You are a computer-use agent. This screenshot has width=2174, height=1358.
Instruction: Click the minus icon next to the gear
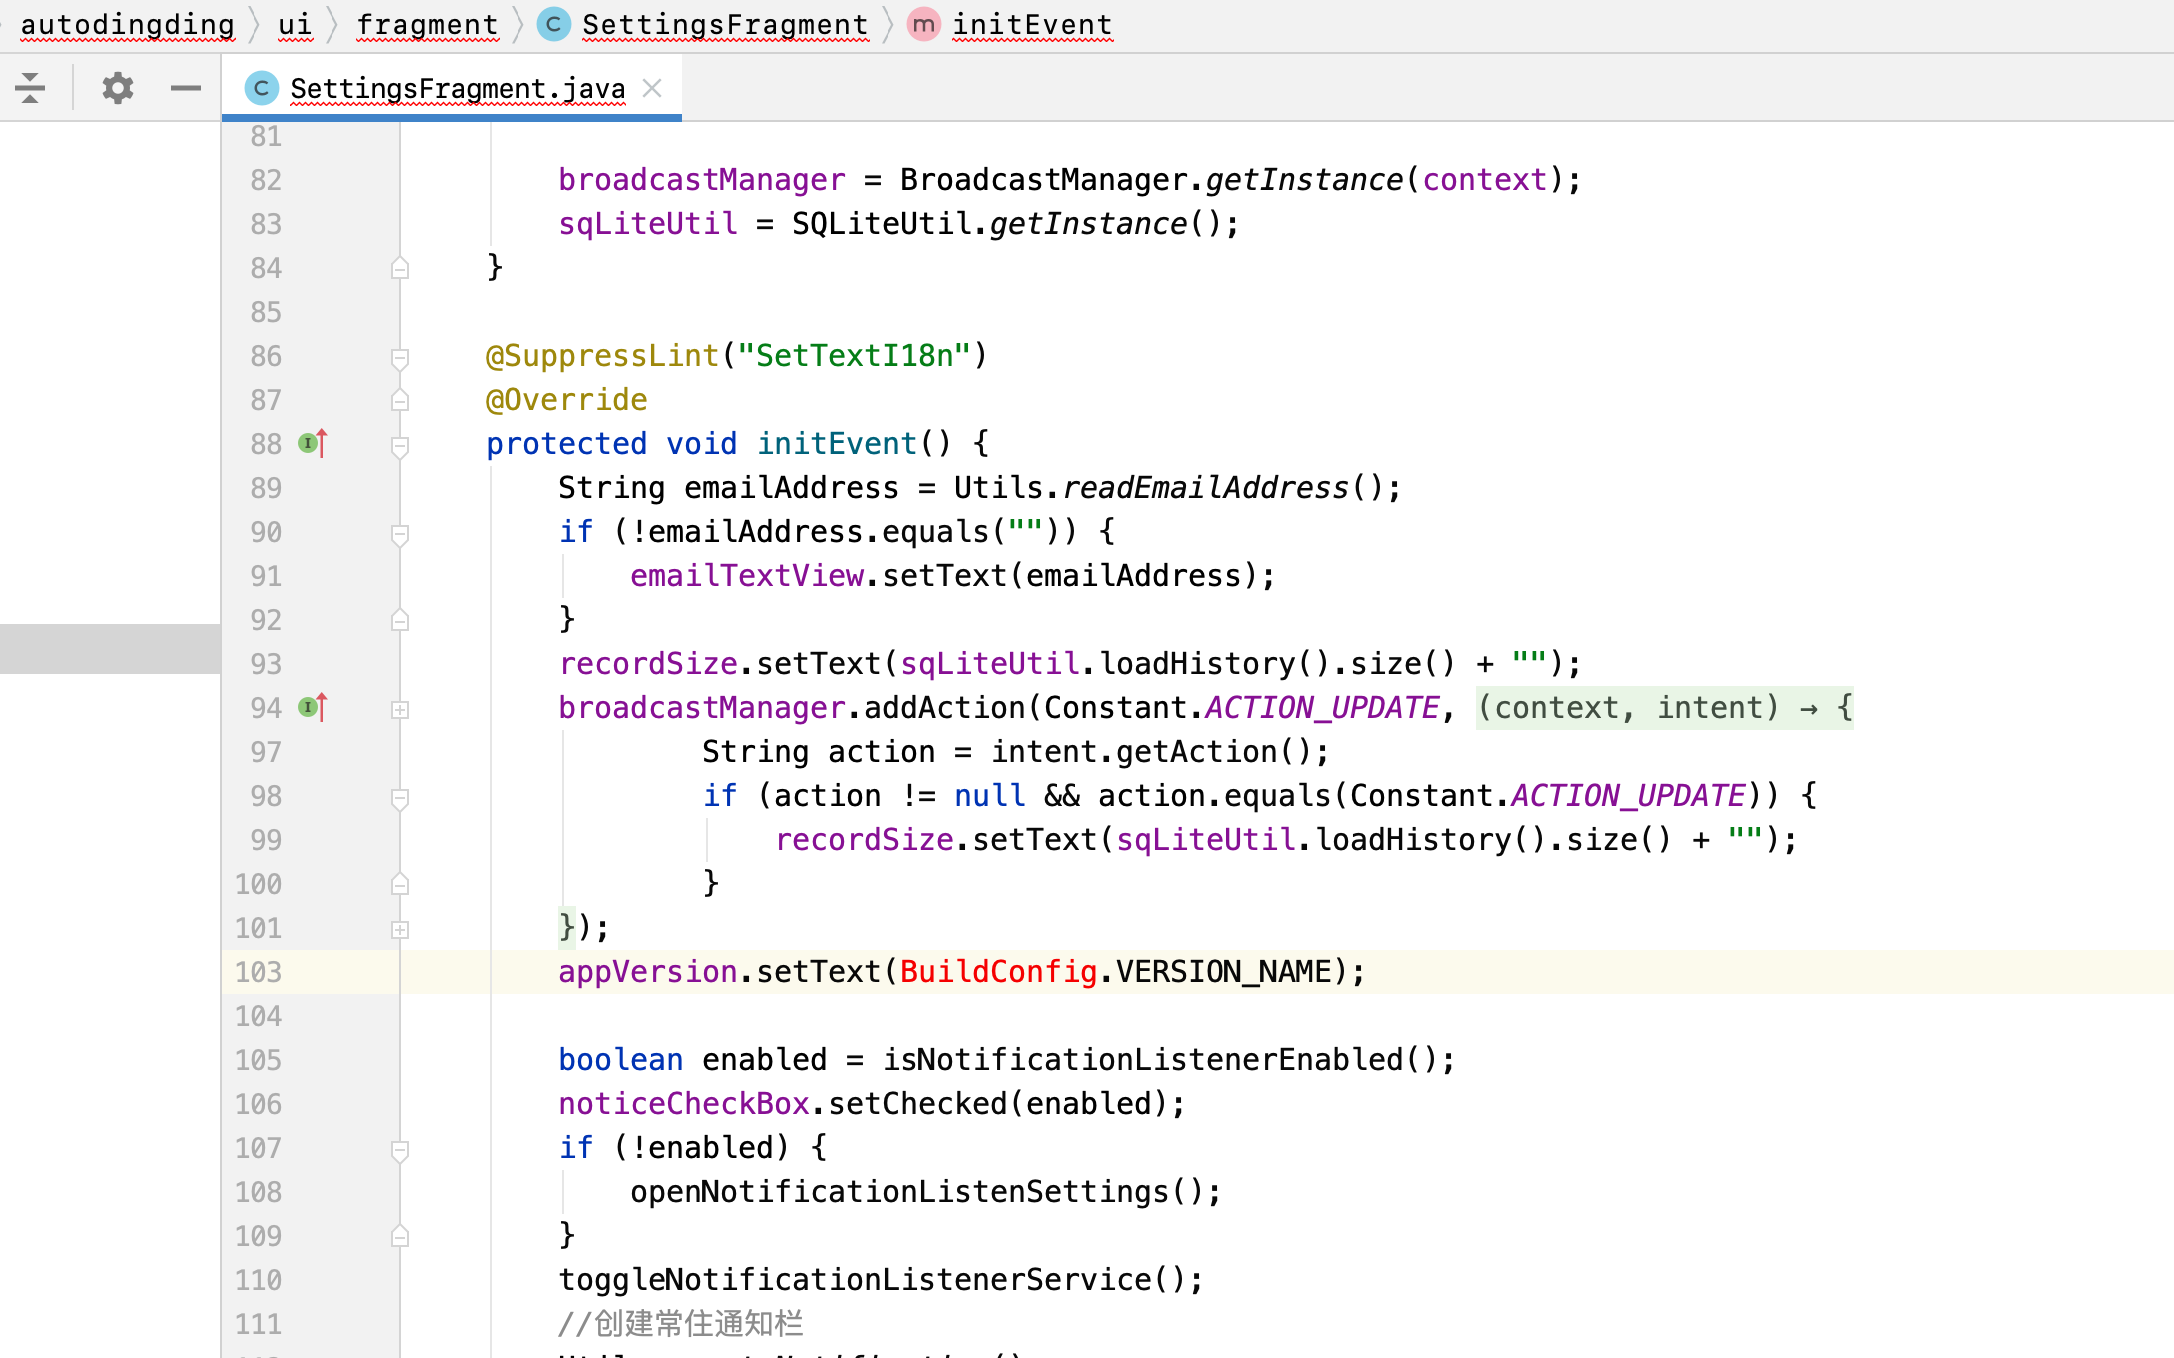pyautogui.click(x=185, y=88)
